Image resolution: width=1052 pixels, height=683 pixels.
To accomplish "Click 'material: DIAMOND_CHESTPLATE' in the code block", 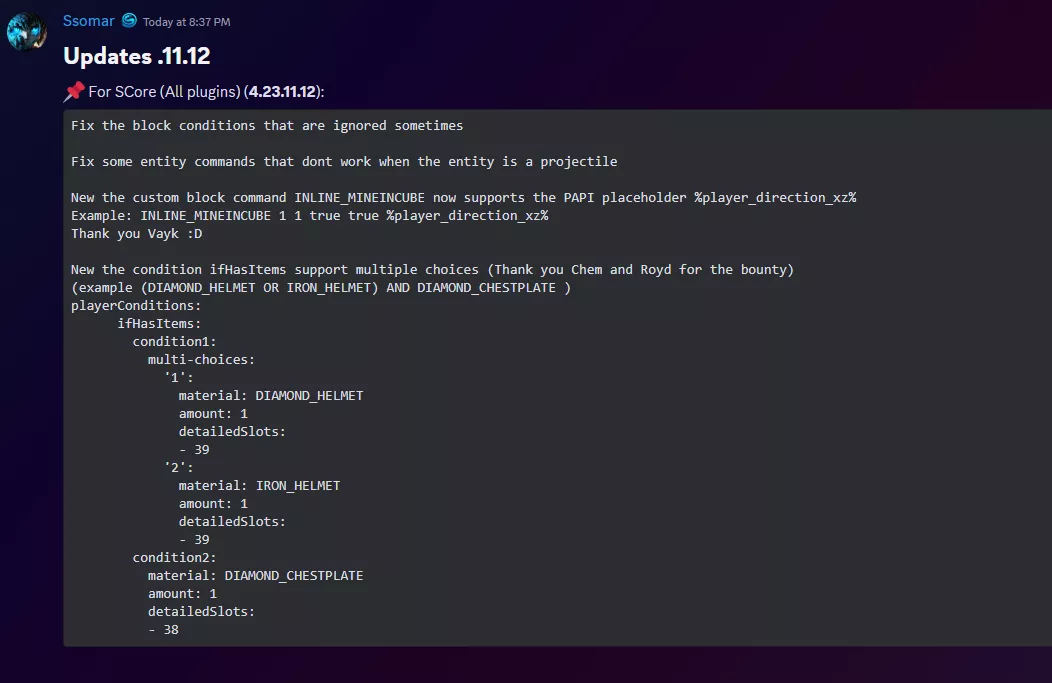I will click(x=255, y=576).
